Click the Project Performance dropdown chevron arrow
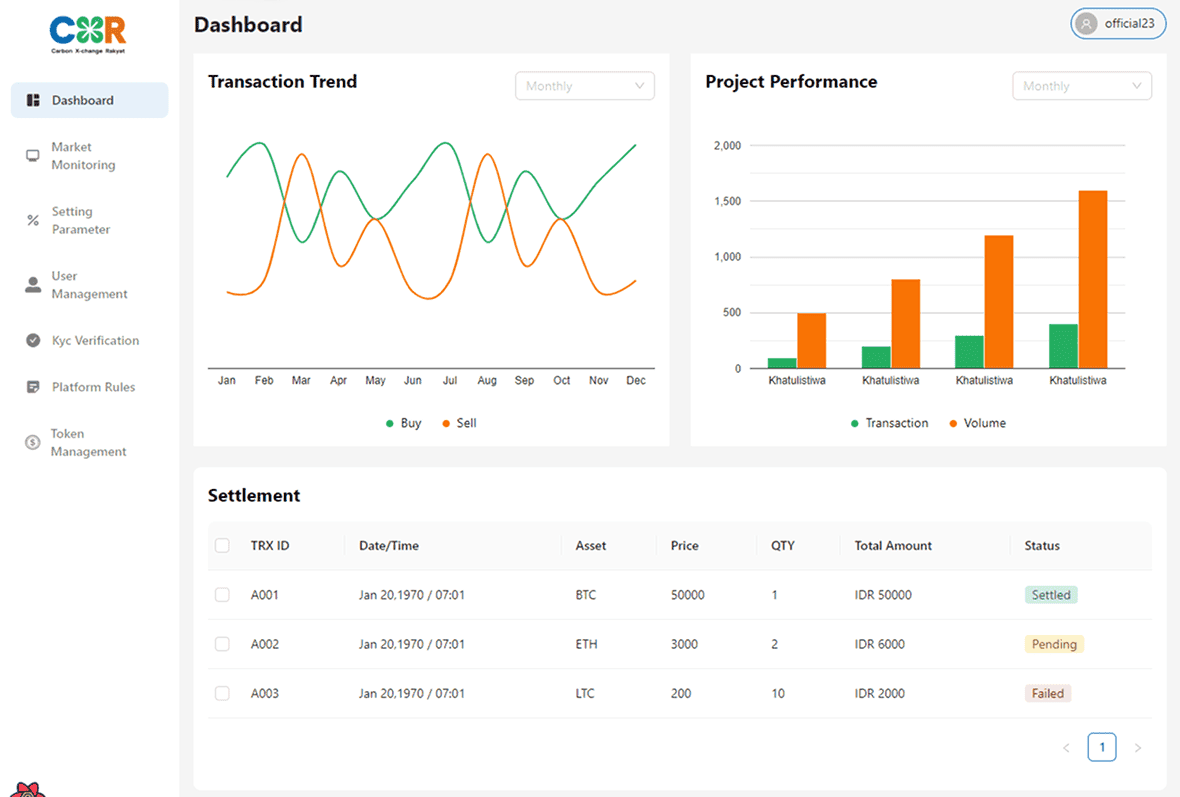 coord(1136,86)
